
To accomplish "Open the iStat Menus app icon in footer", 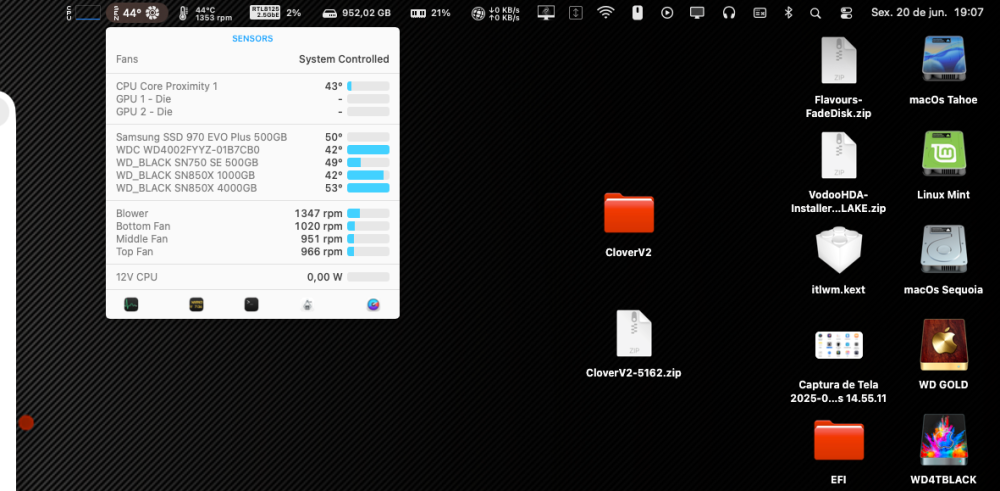I will point(374,305).
